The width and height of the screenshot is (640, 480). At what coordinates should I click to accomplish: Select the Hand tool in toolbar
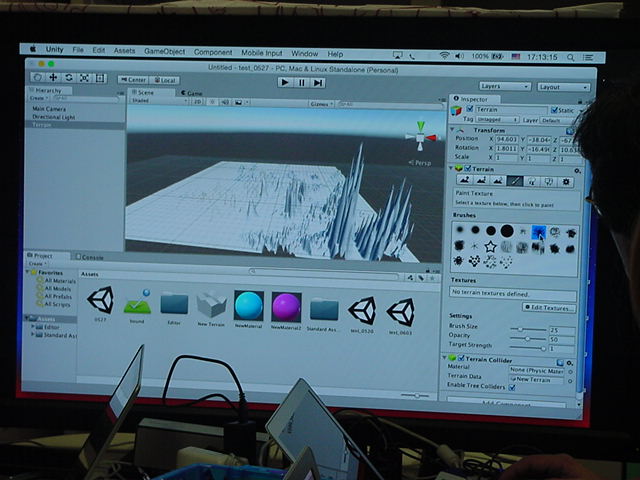pos(38,77)
